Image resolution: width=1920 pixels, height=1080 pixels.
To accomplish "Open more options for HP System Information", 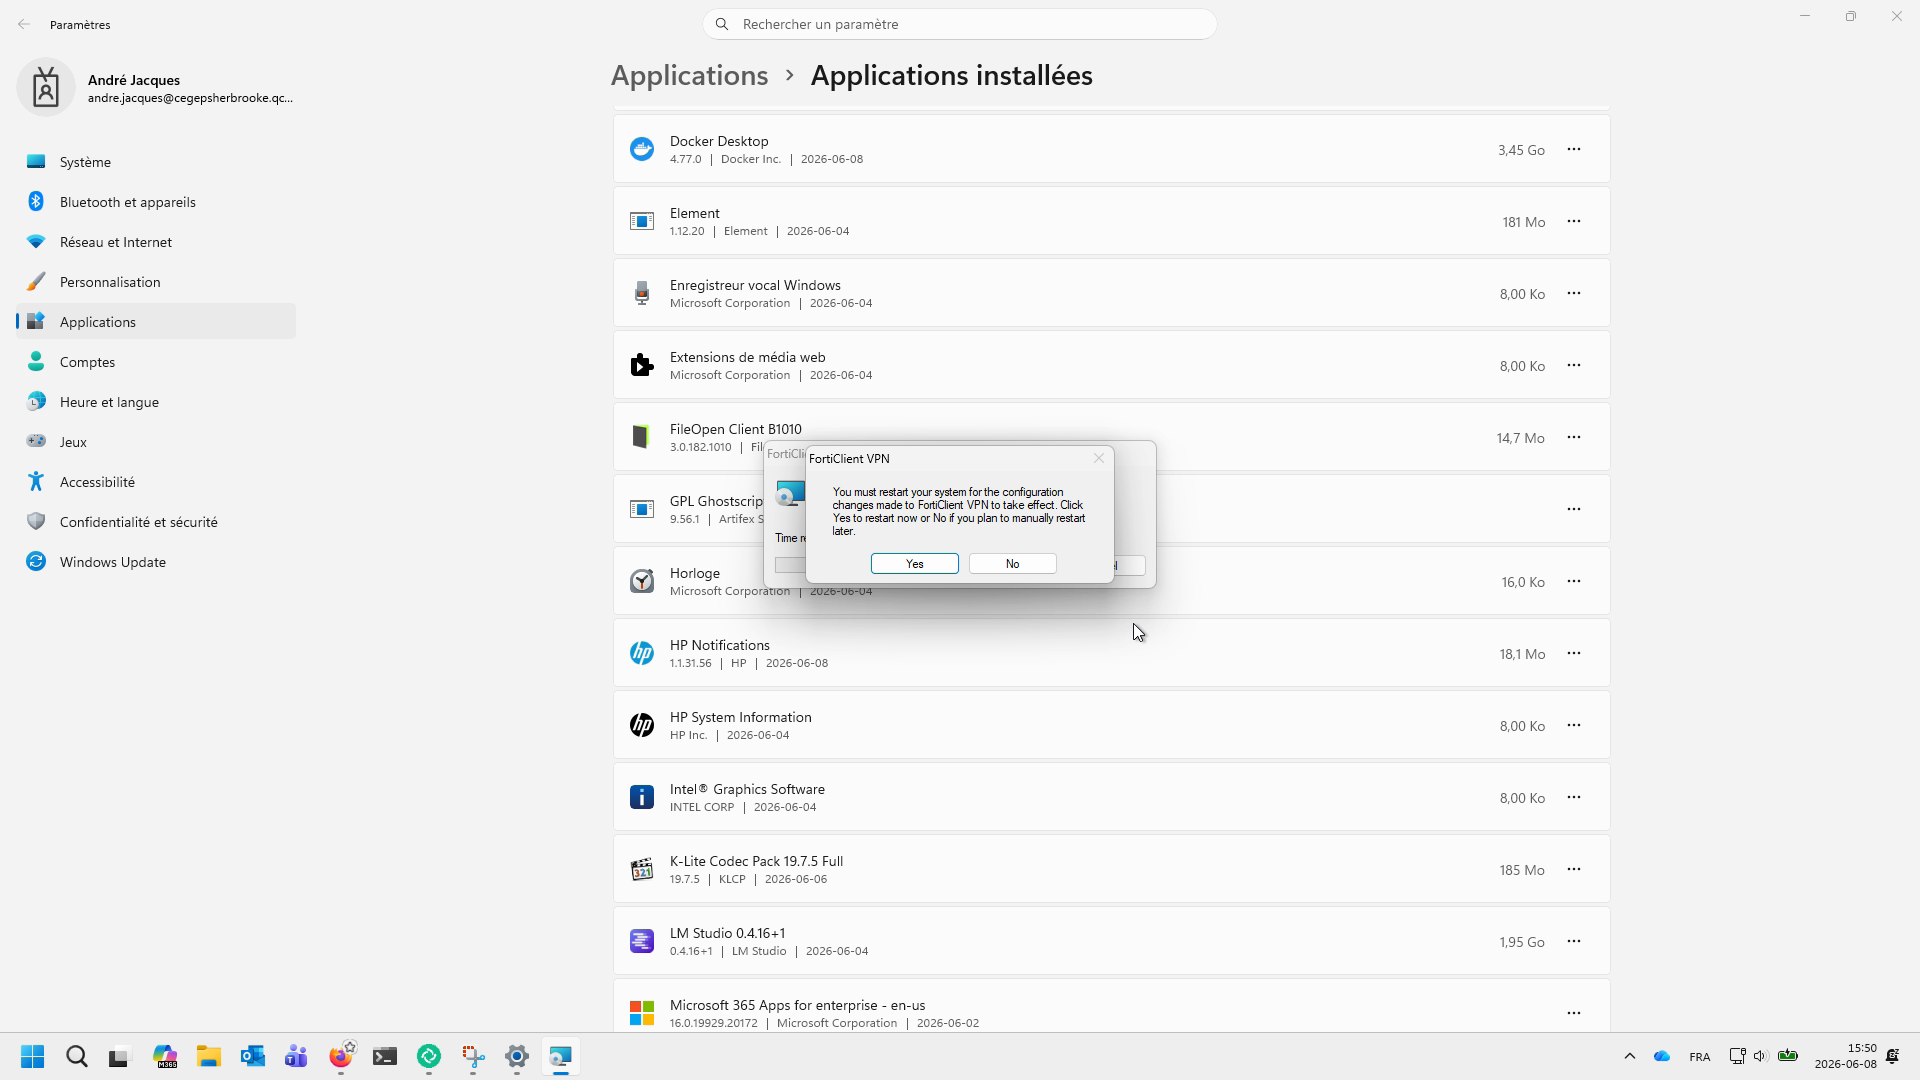I will (1574, 725).
